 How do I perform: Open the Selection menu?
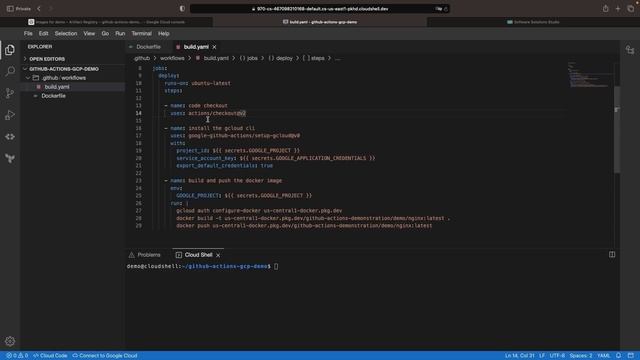[x=66, y=33]
